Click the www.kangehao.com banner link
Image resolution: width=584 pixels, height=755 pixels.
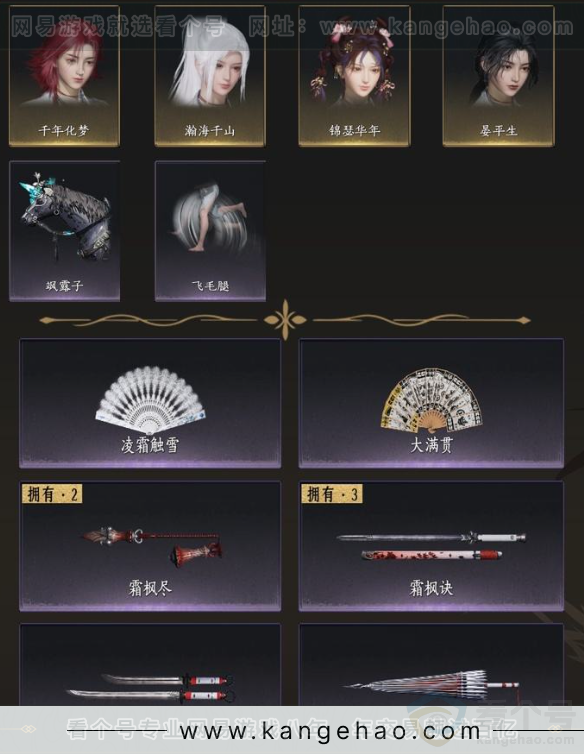coord(330,731)
